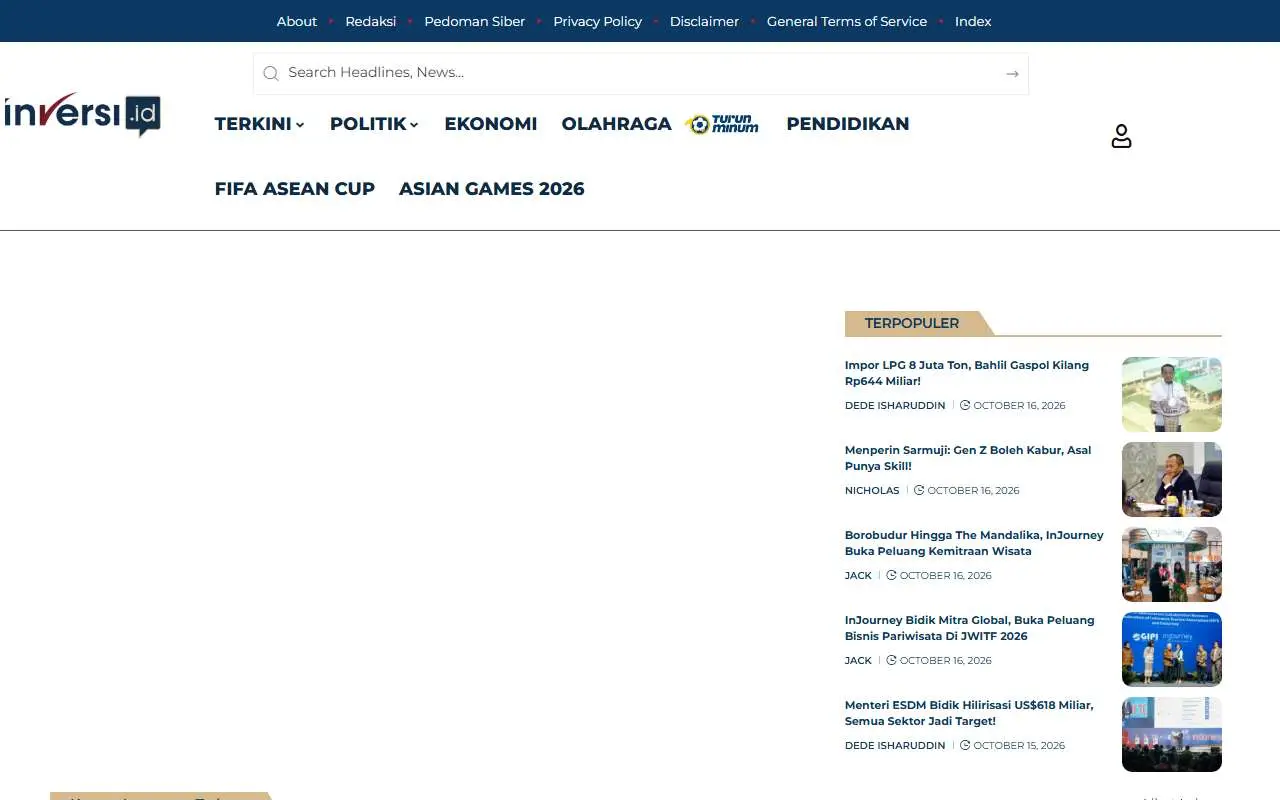
Task: Open the Redaksi page link
Action: point(371,21)
